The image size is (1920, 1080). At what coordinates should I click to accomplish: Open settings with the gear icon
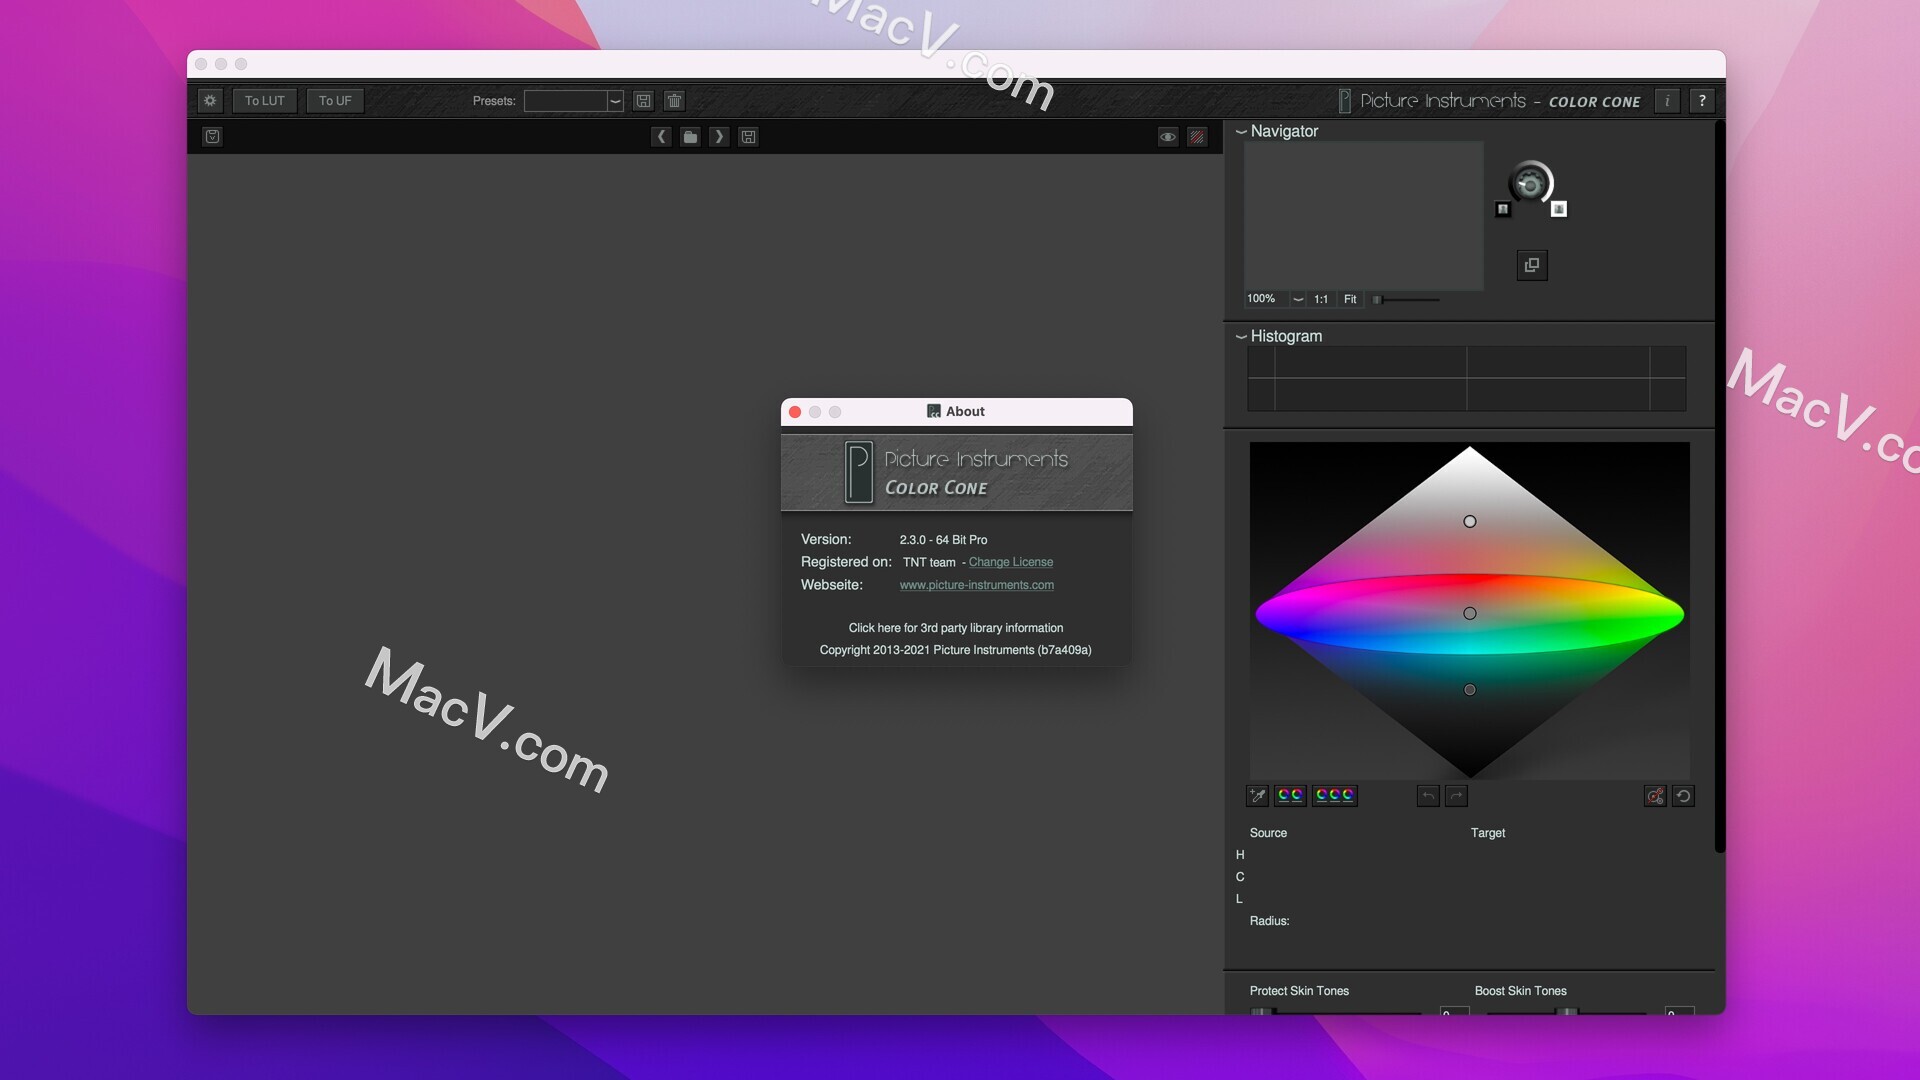[x=210, y=101]
